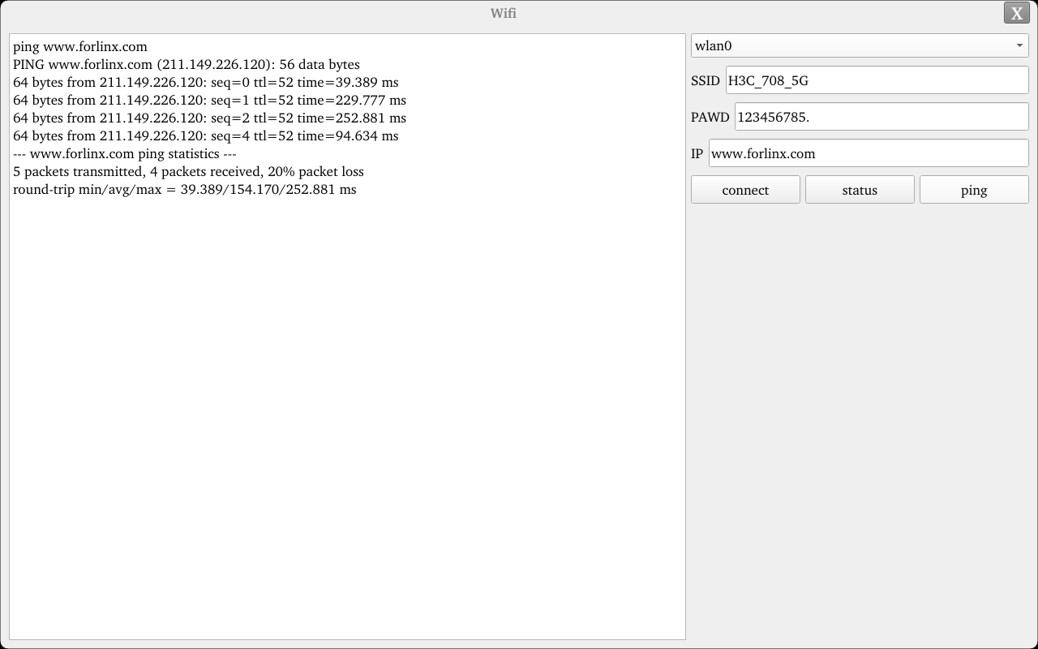Click the '56 data bytes' PING line
Image resolution: width=1038 pixels, height=649 pixels.
click(x=186, y=65)
